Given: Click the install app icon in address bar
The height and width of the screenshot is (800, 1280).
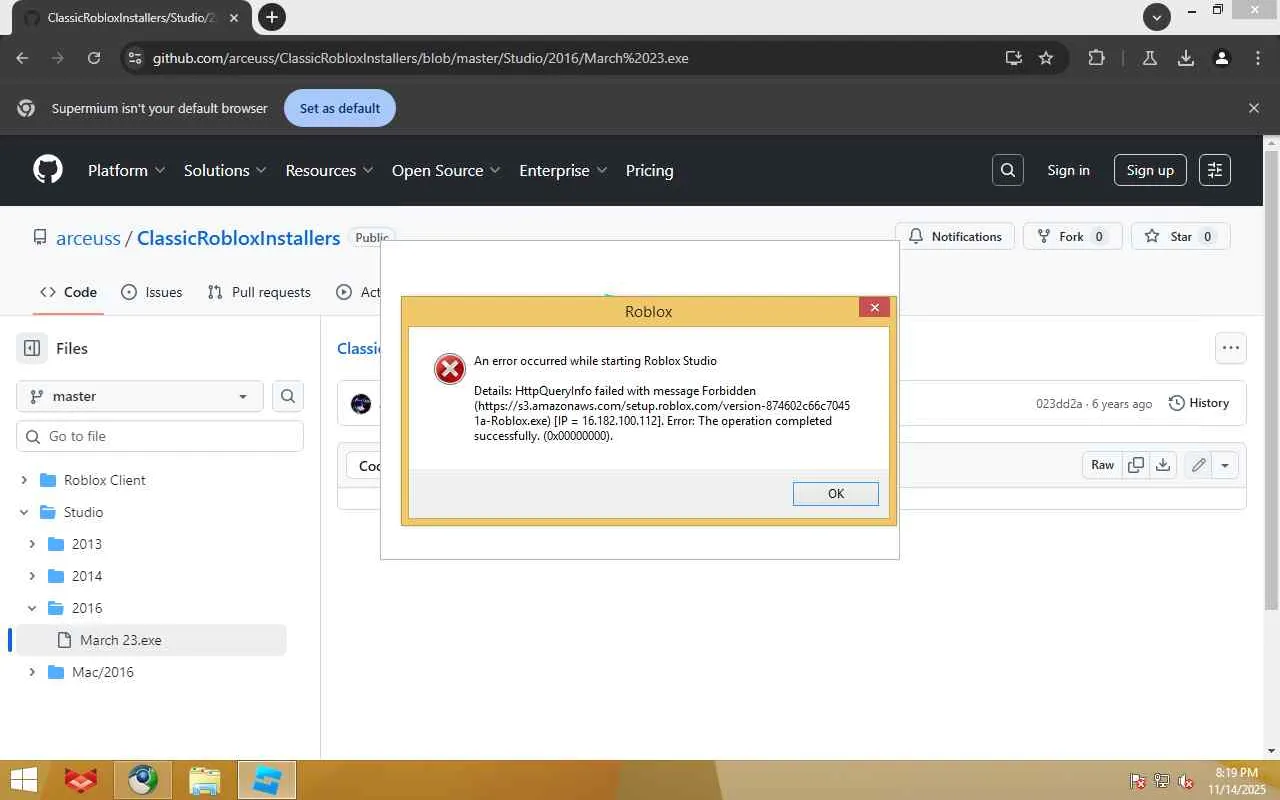Looking at the screenshot, I should click(x=1013, y=58).
